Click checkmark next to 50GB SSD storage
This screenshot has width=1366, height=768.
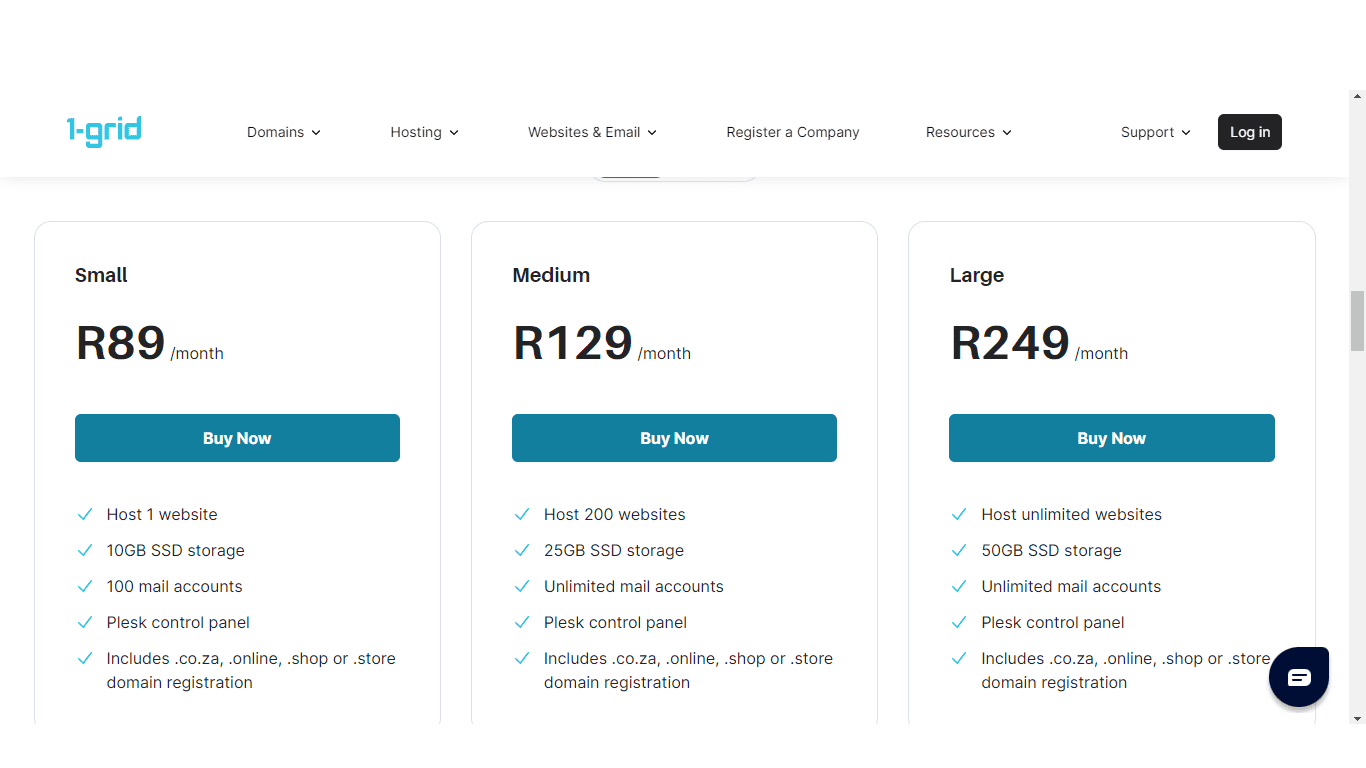click(959, 550)
